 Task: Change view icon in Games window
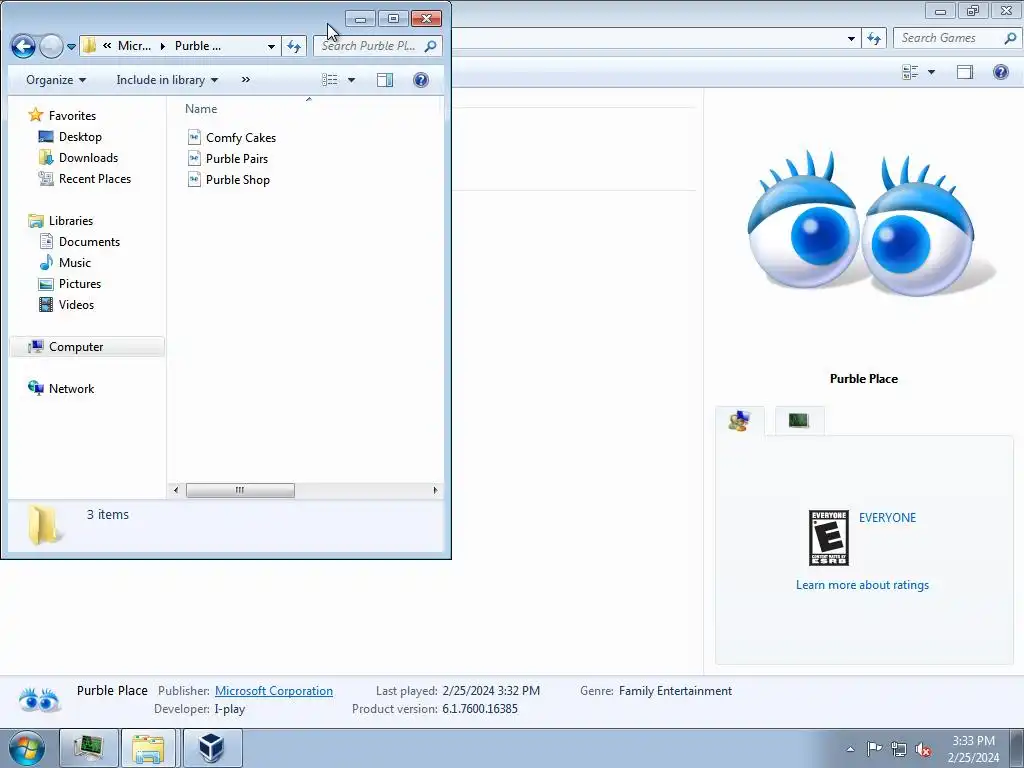[x=910, y=72]
